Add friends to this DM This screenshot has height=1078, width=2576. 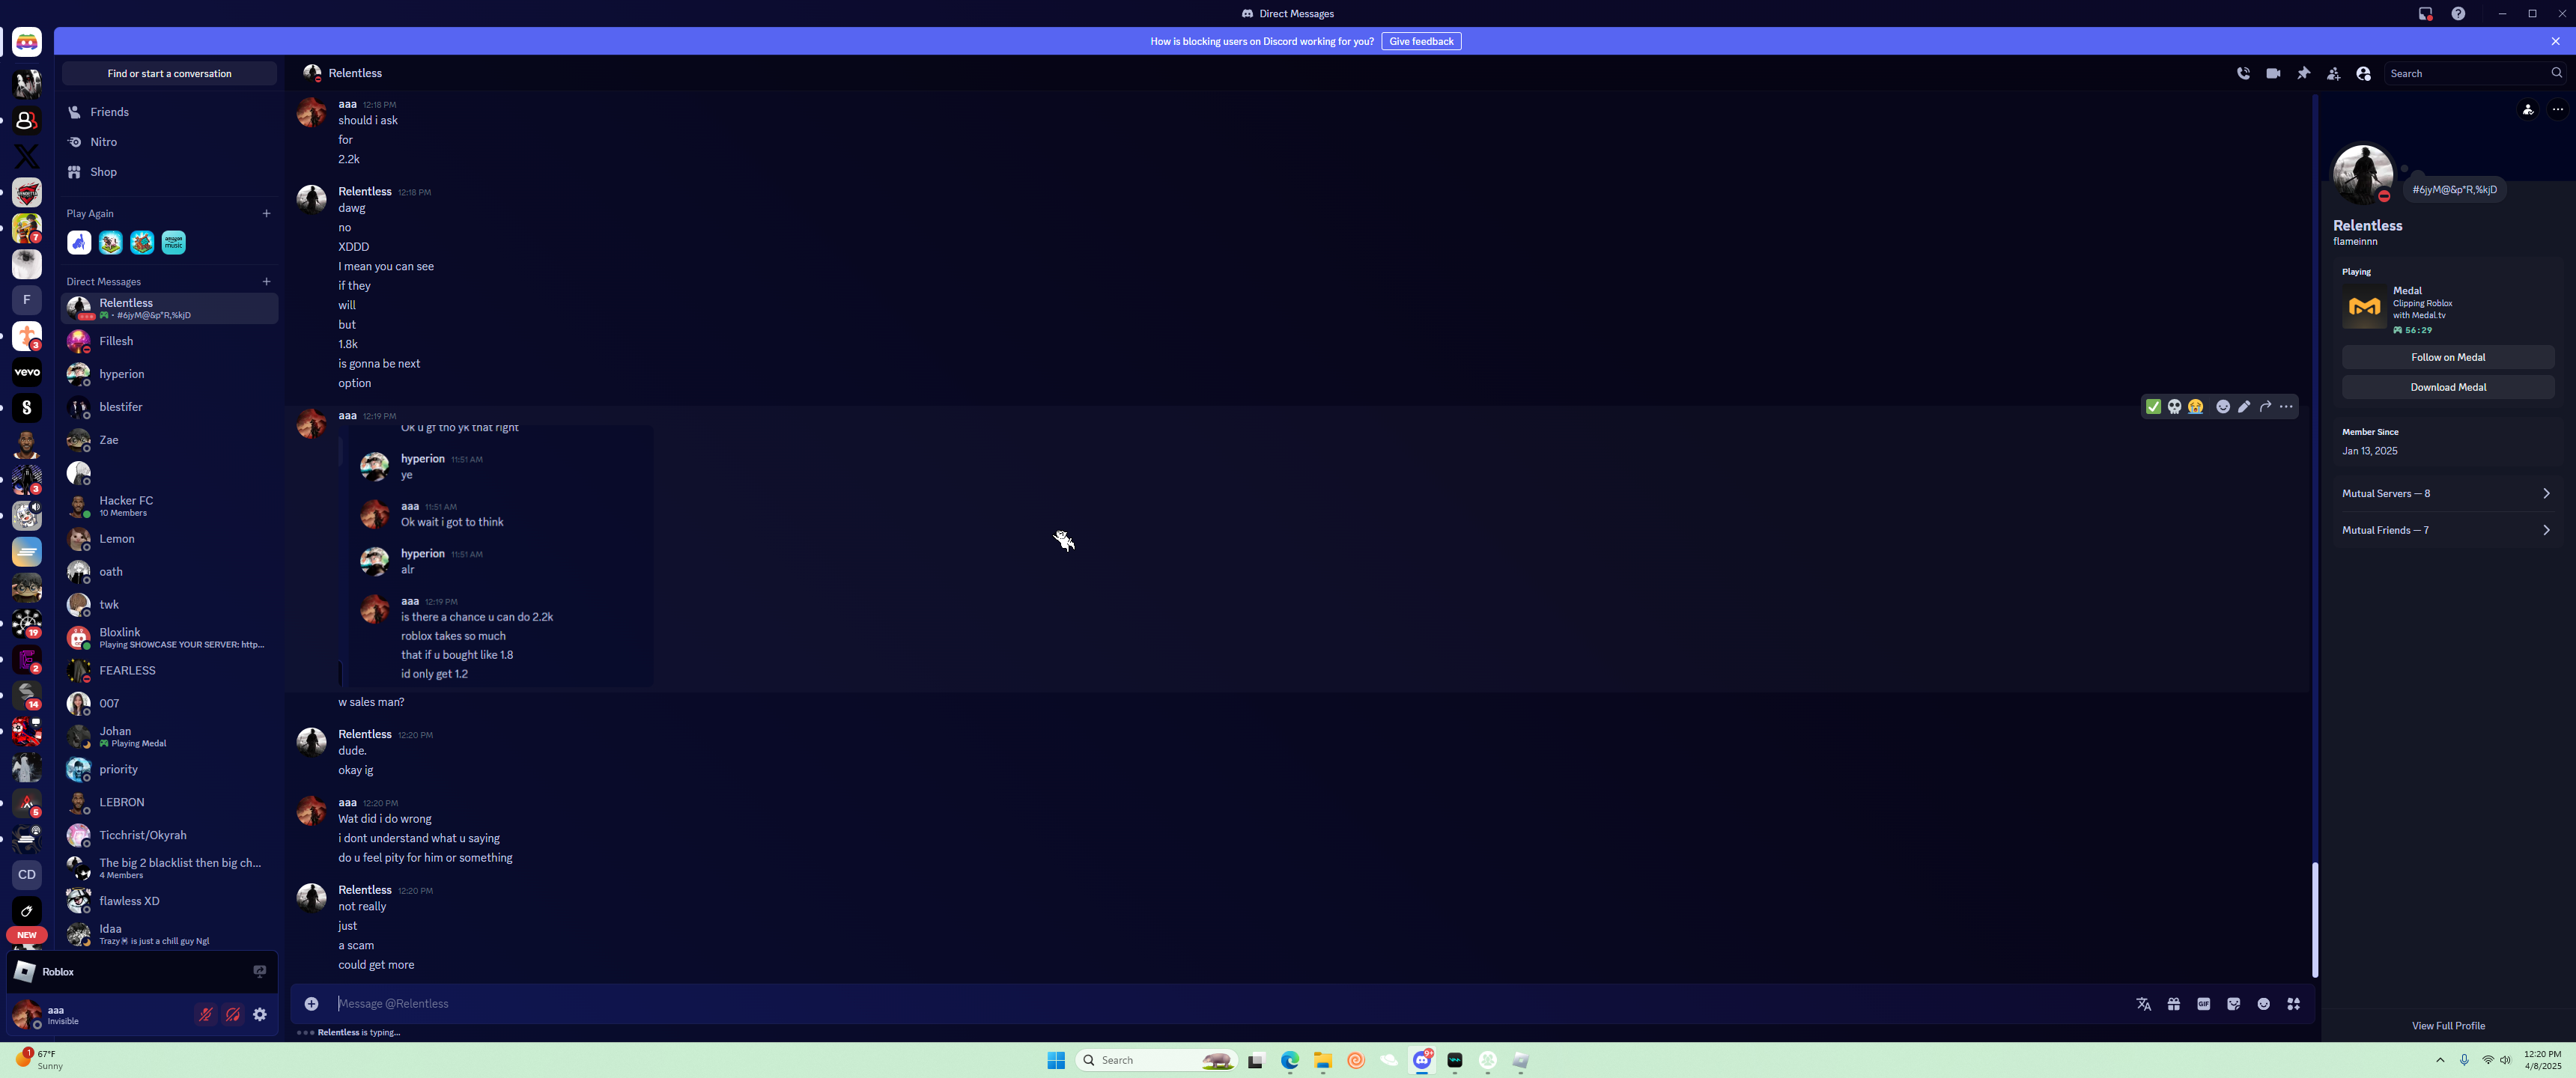2333,73
